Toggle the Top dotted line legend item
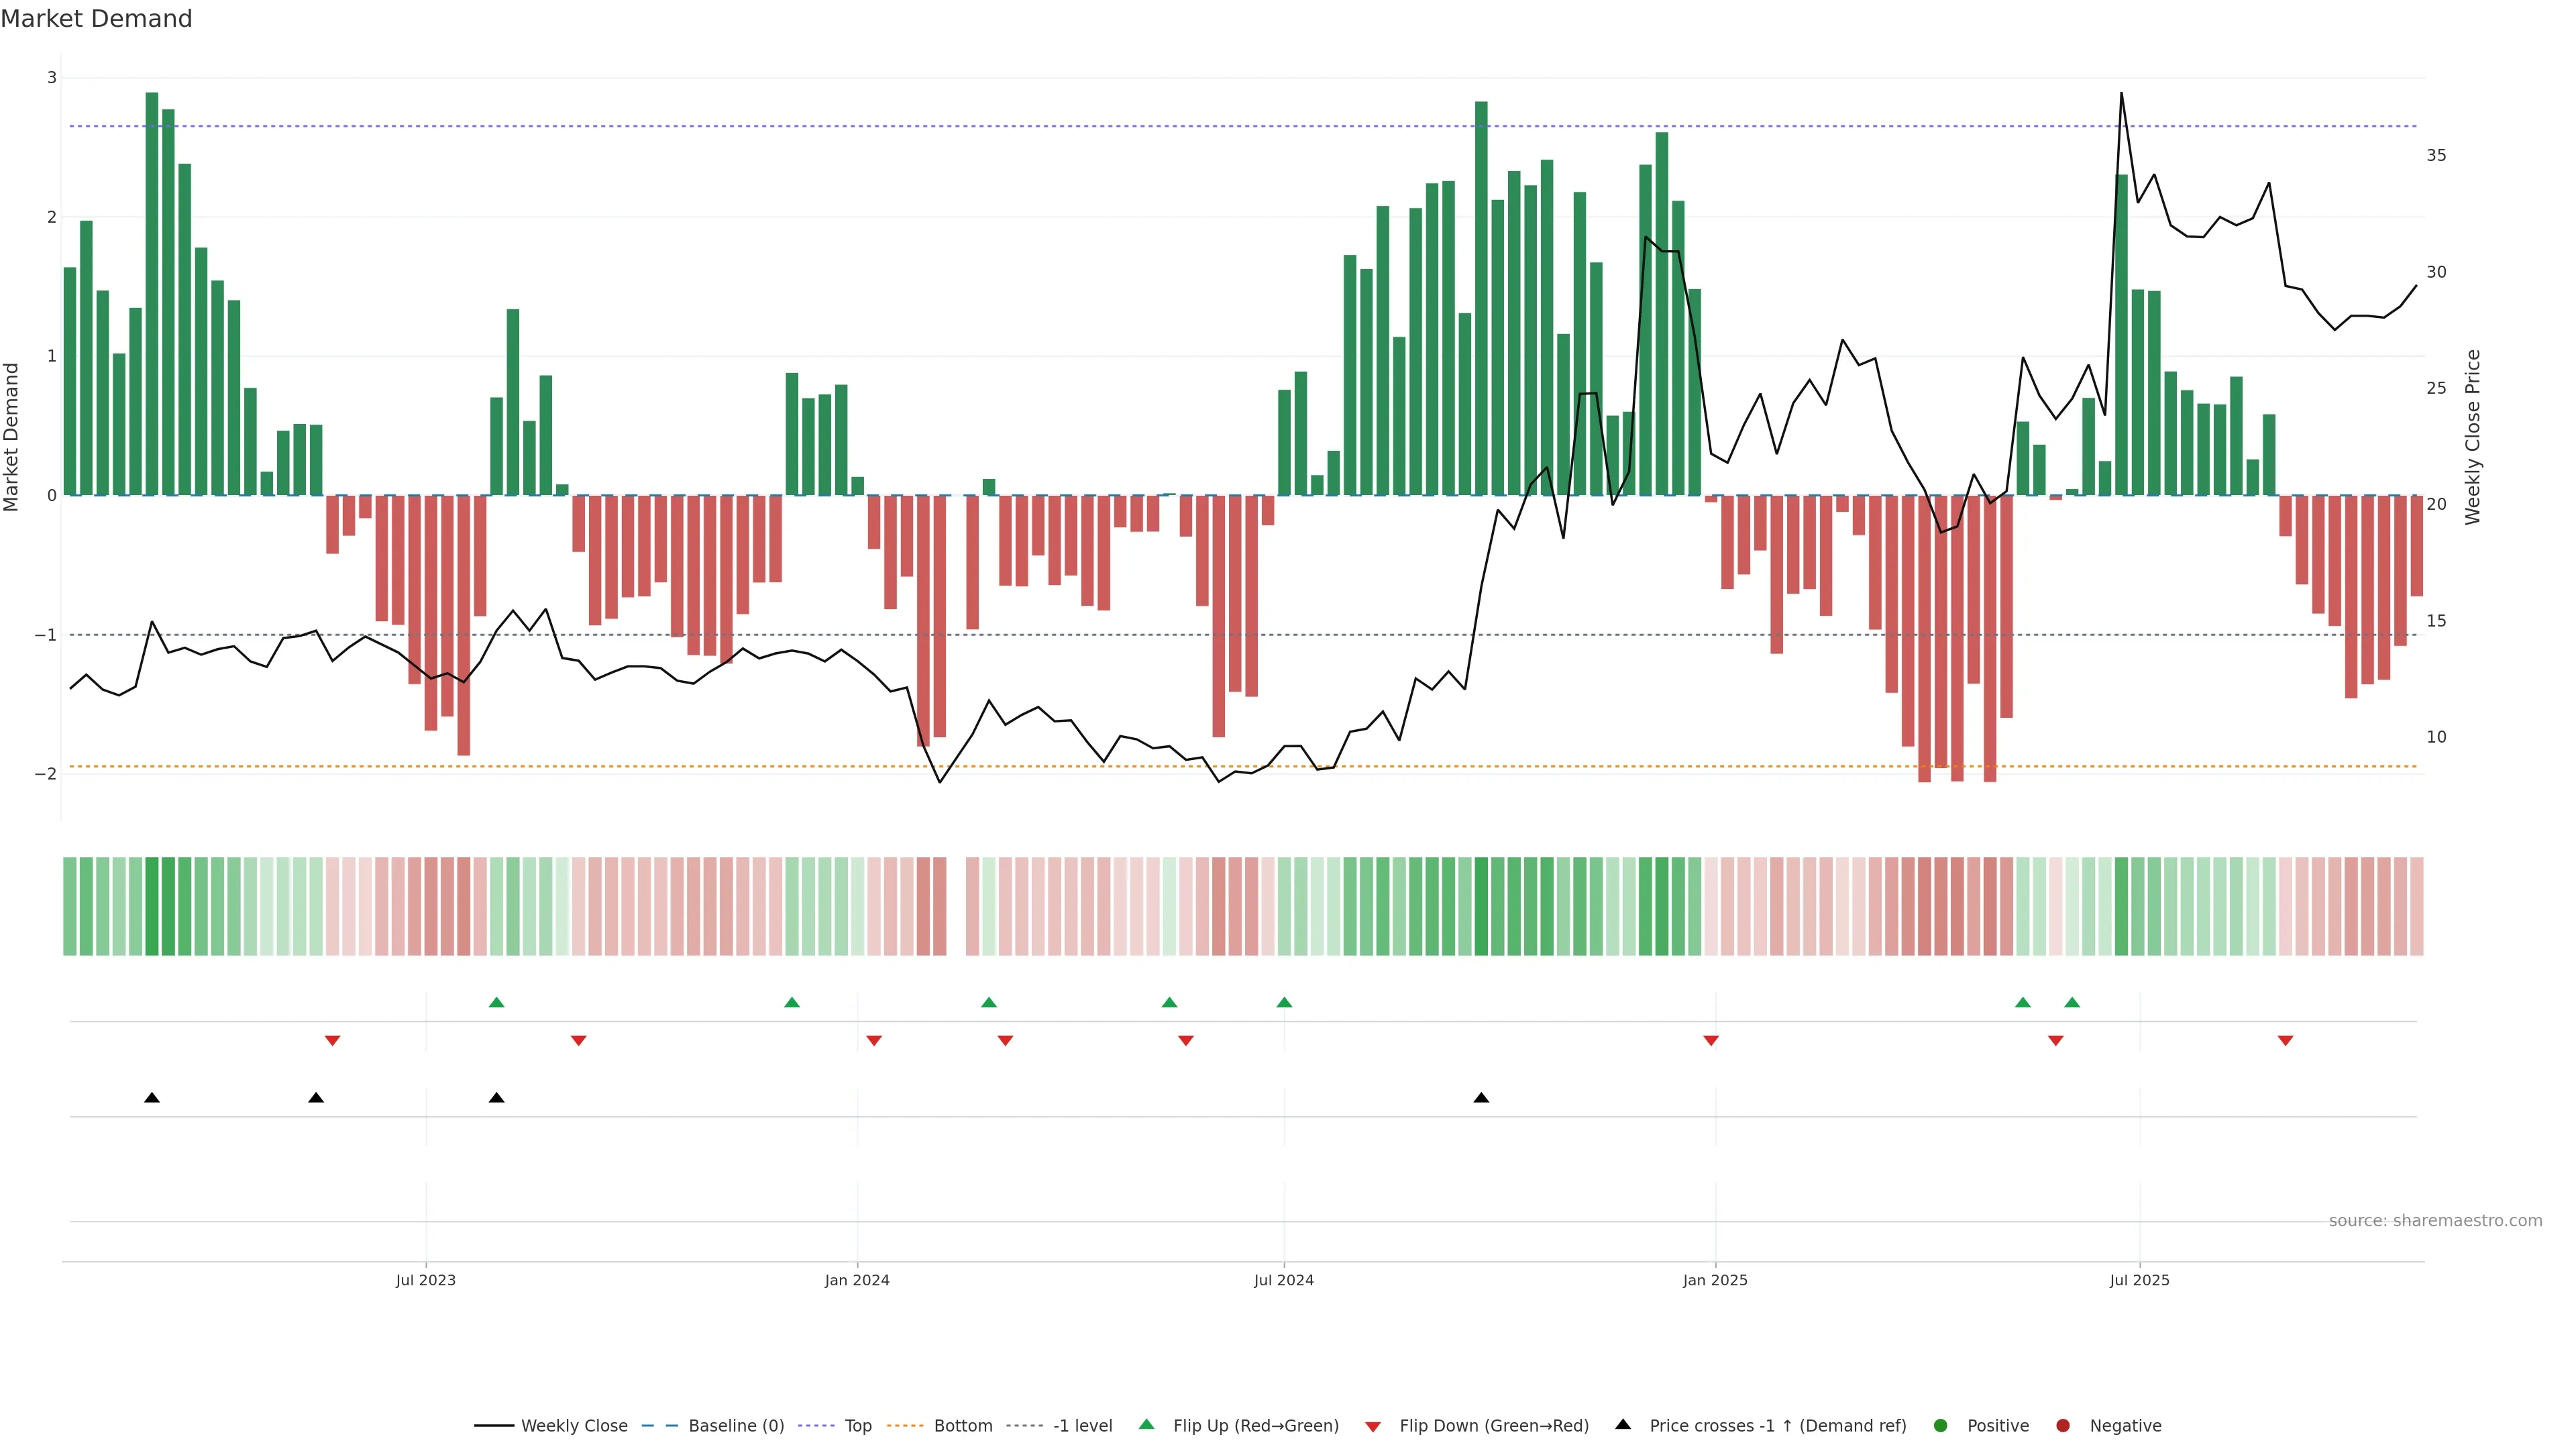Screen dimensions: 2576x1449 click(857, 1426)
